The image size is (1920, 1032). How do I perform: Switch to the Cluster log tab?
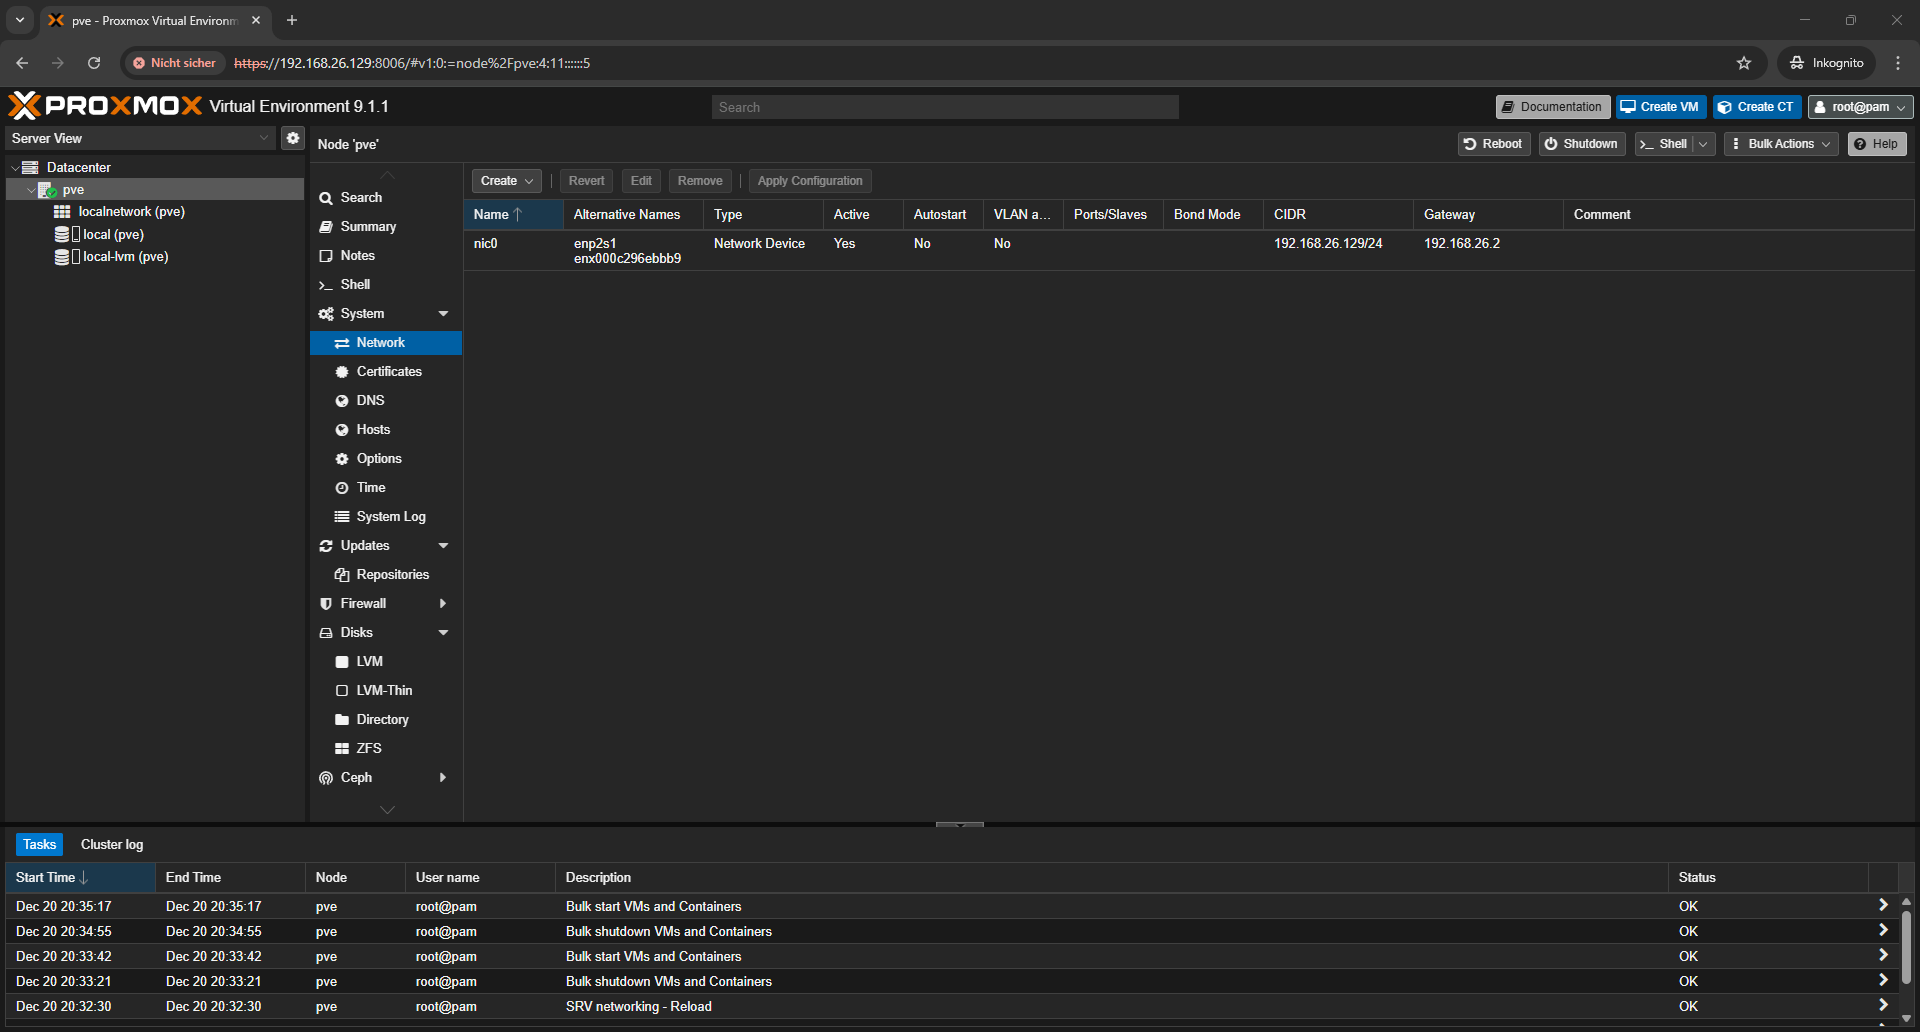(x=112, y=845)
